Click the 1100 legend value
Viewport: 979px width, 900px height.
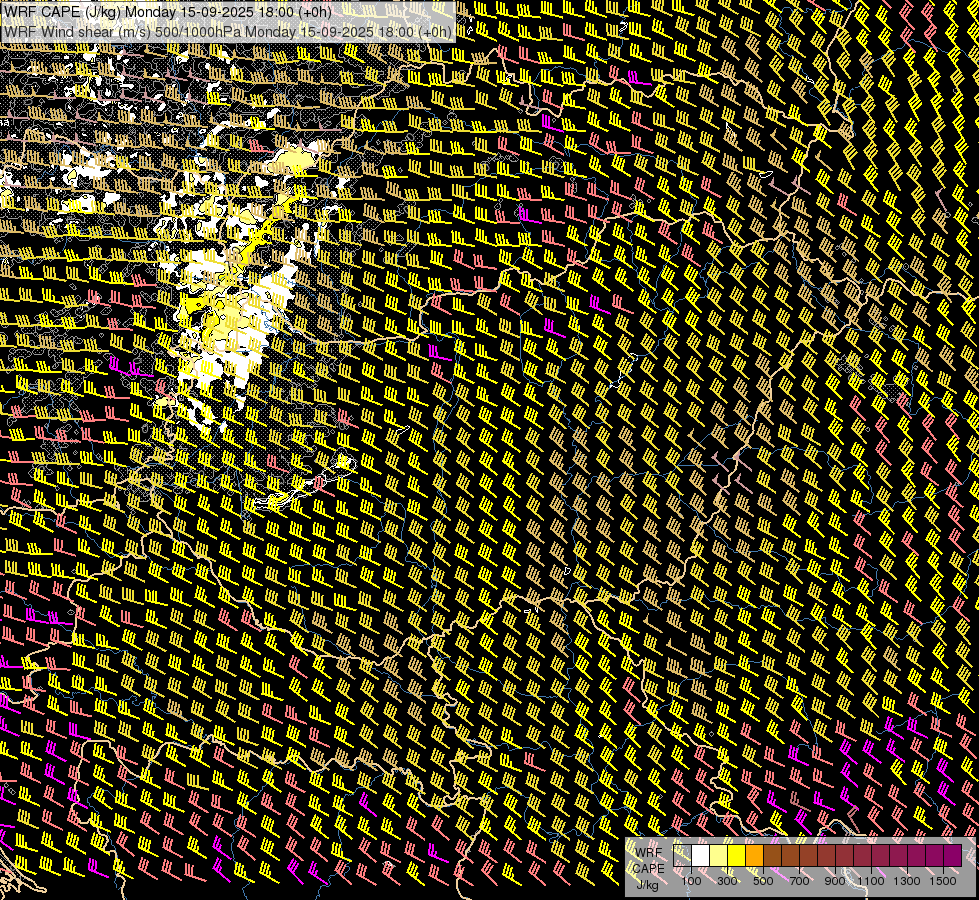point(870,881)
